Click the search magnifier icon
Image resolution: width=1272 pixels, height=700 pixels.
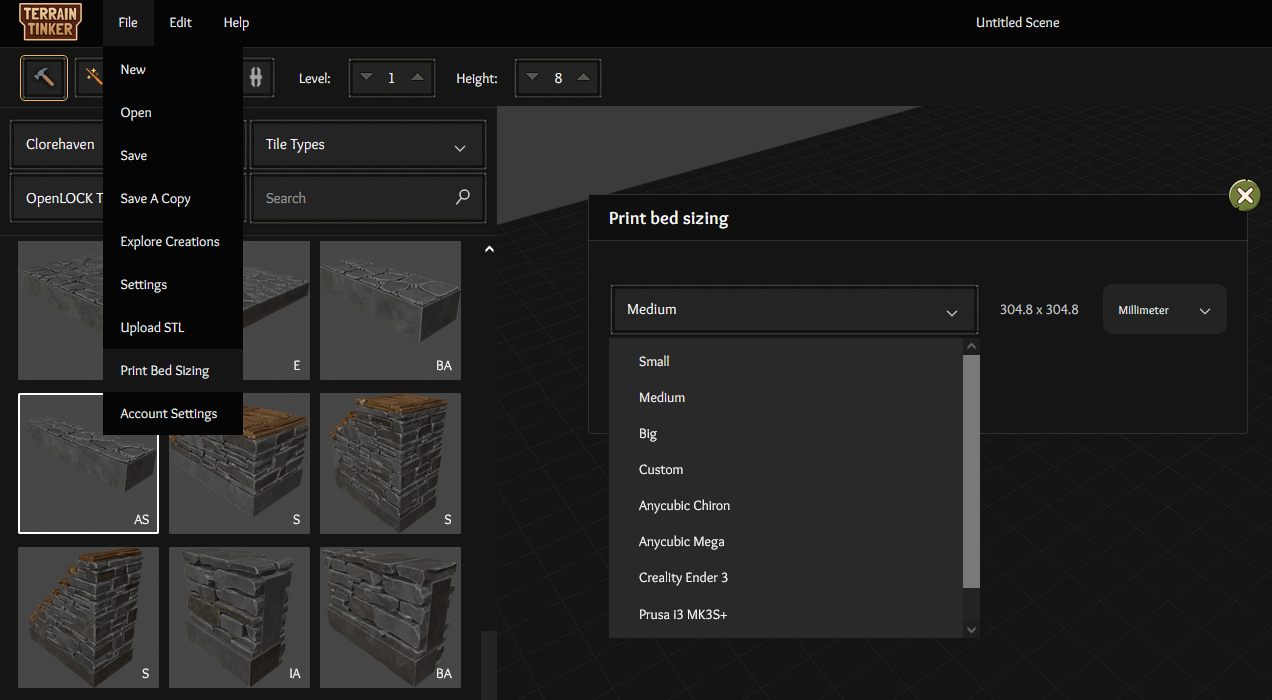[x=462, y=198]
